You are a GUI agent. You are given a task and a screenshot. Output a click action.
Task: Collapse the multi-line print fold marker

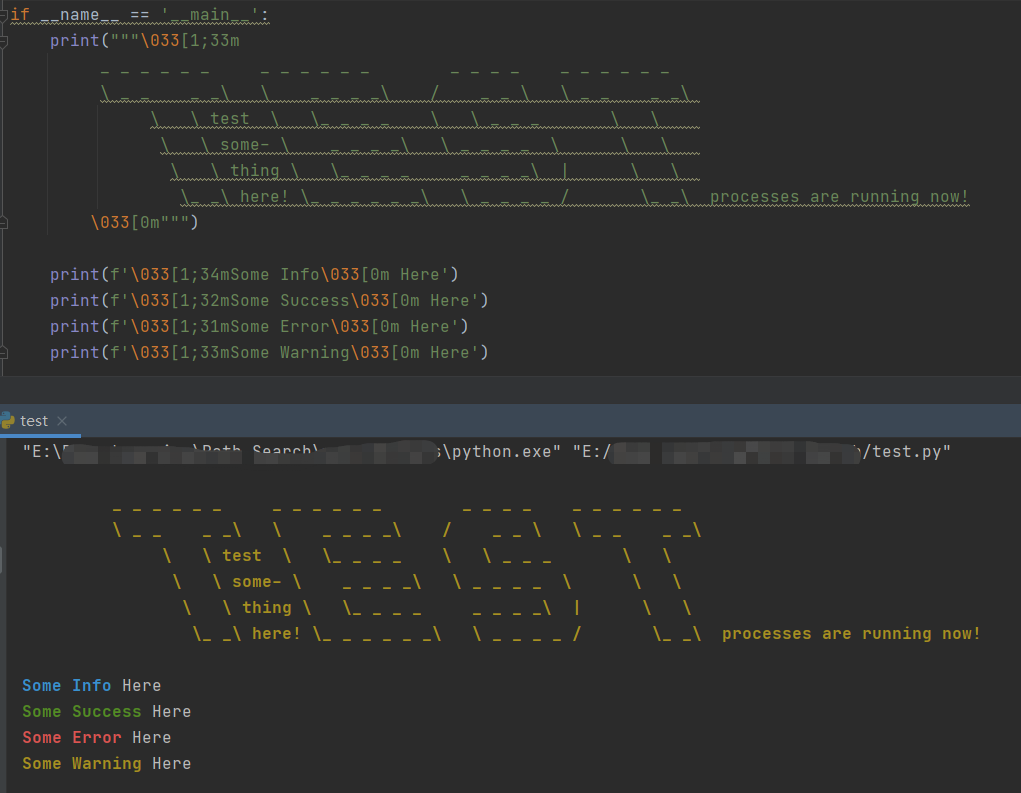tap(3, 42)
